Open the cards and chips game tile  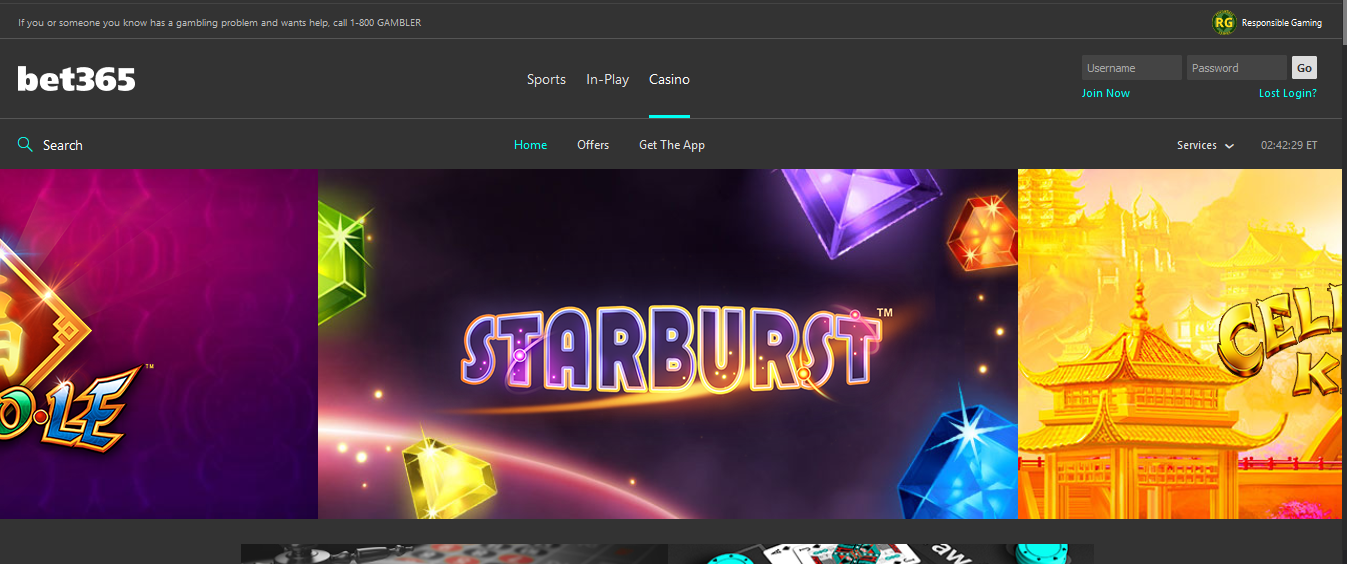pyautogui.click(x=881, y=554)
